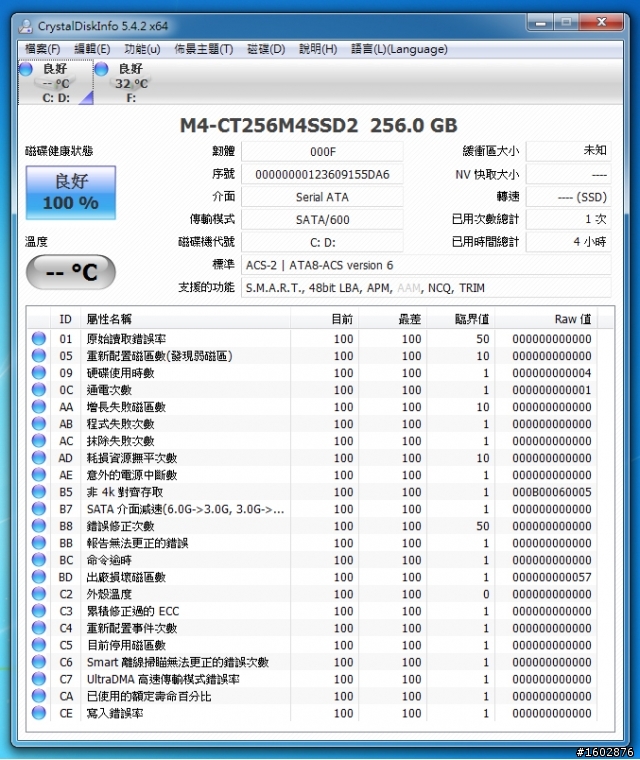
Task: Click the power on count field 1 次
Action: click(x=568, y=220)
